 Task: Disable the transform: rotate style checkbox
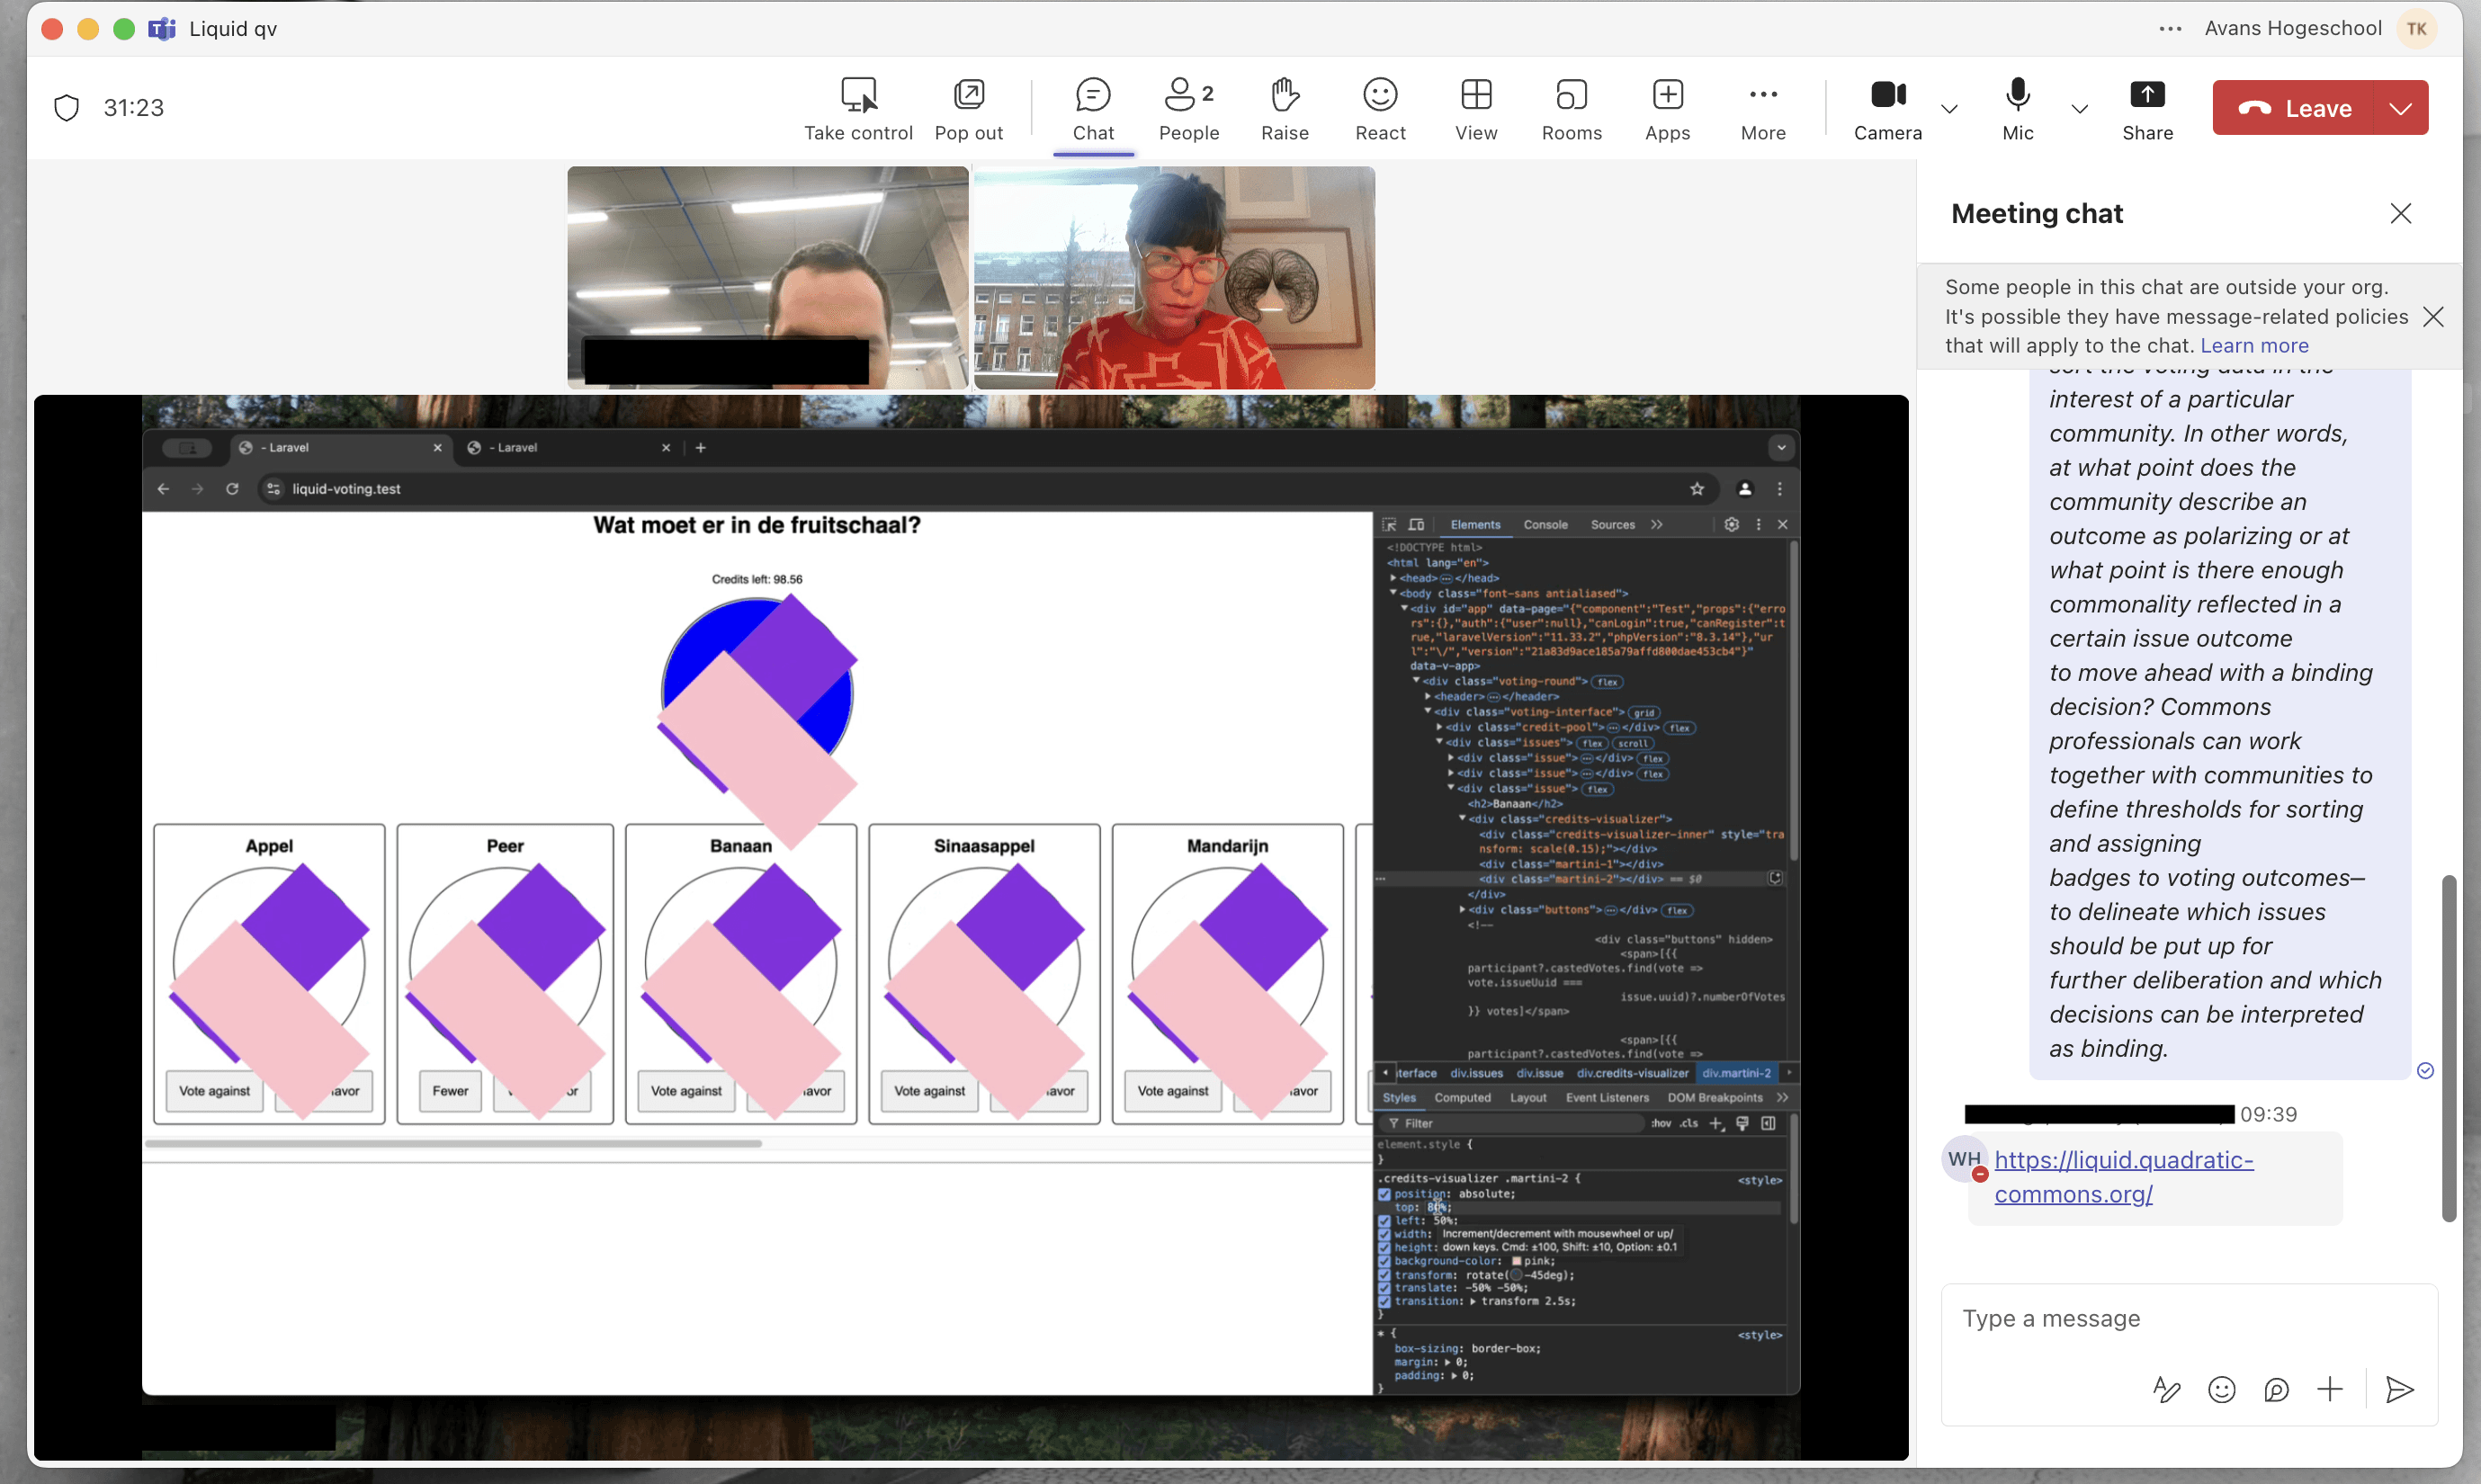click(1386, 1275)
